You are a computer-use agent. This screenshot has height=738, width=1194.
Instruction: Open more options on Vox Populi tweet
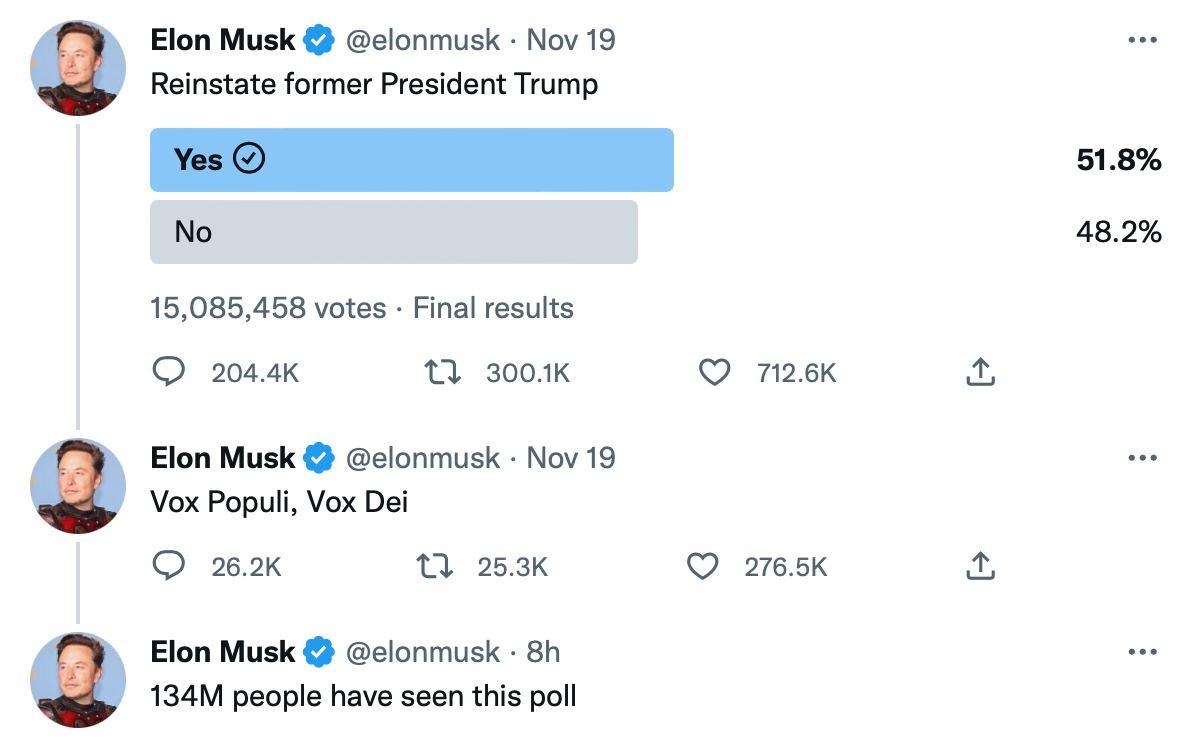click(x=1142, y=459)
